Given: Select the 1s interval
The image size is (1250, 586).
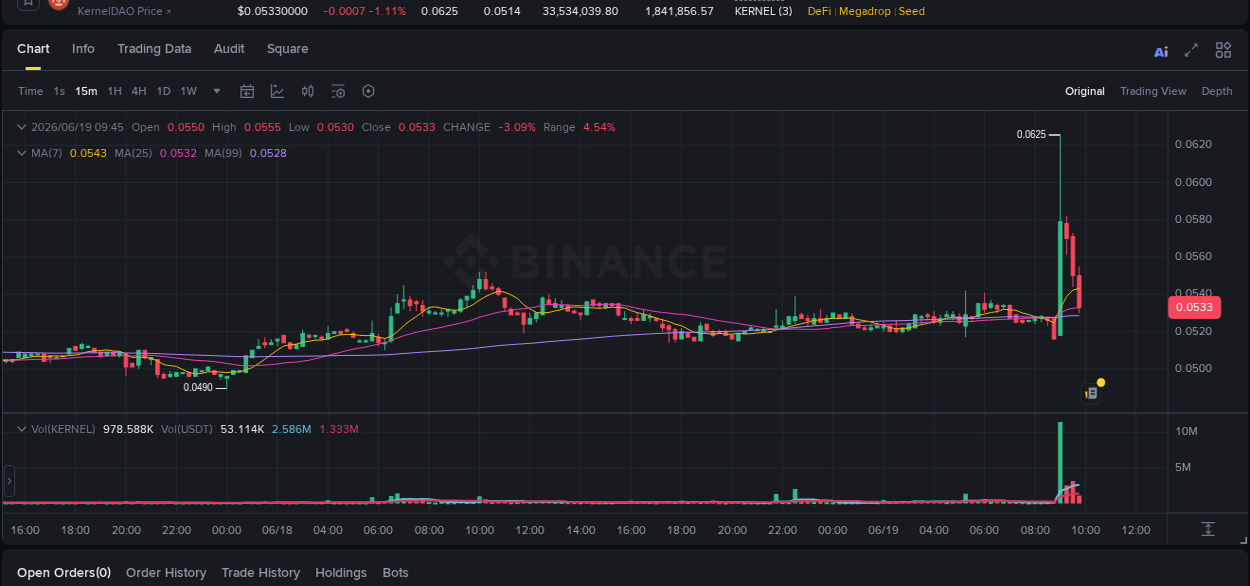Looking at the screenshot, I should (x=59, y=91).
